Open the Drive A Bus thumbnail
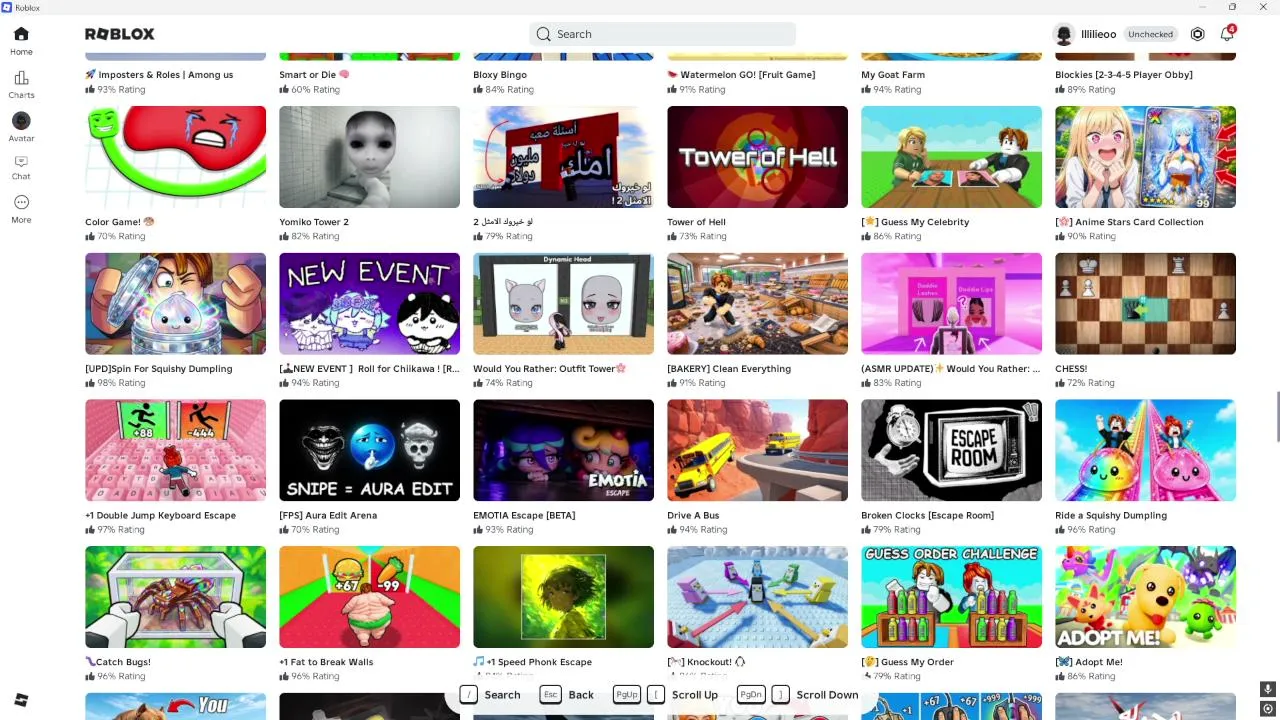This screenshot has height=720, width=1280. coord(757,451)
